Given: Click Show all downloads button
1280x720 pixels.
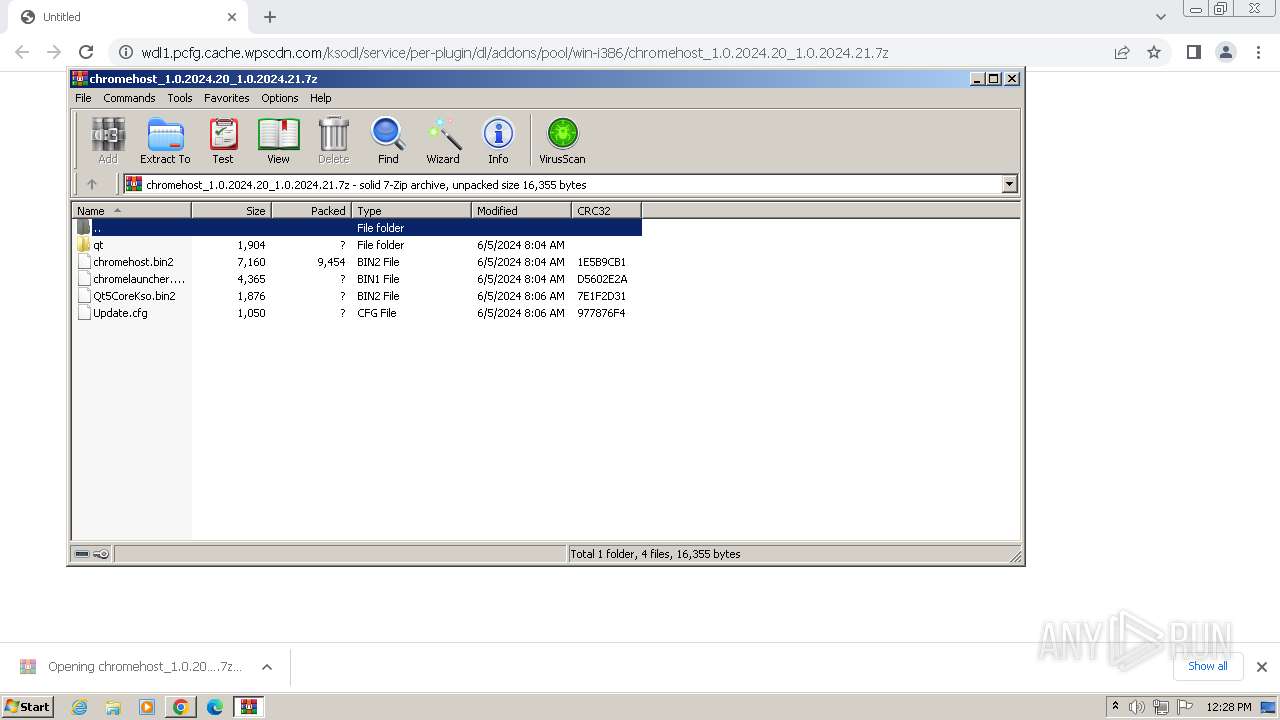Looking at the screenshot, I should [1208, 666].
